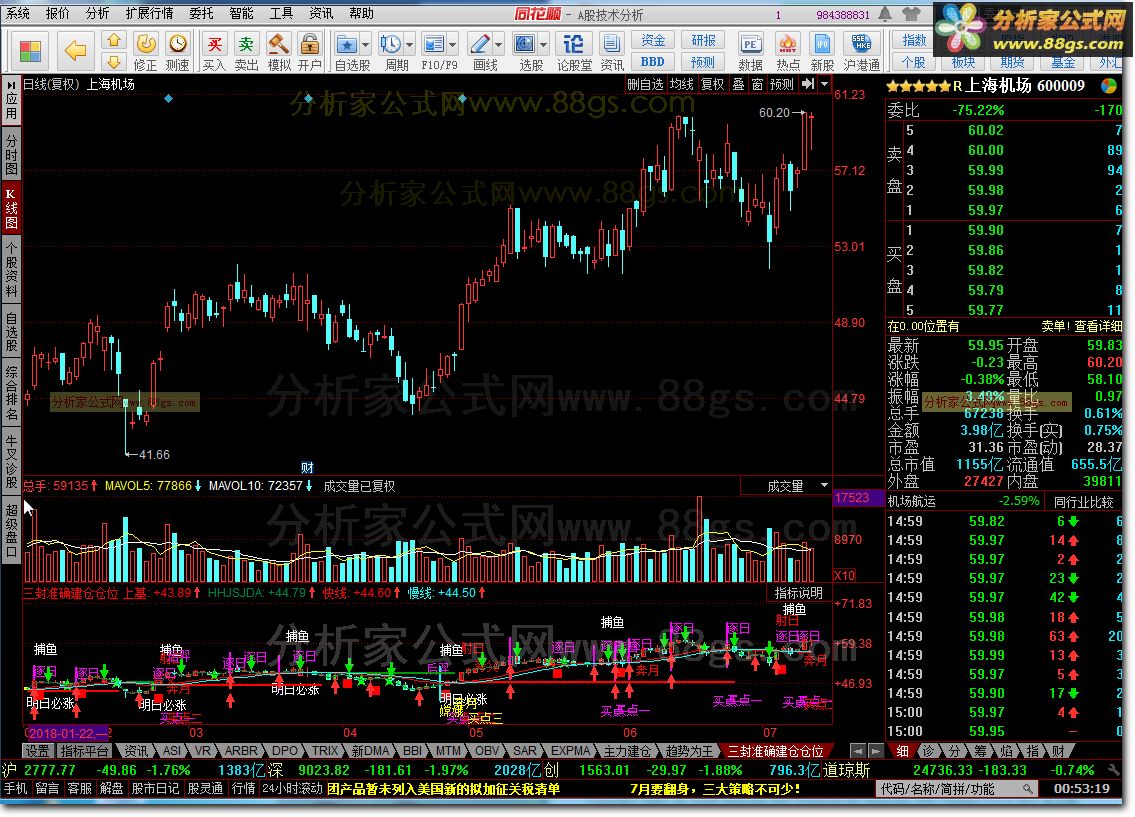Click the notification bell icon
Image resolution: width=1135 pixels, height=817 pixels.
[x=885, y=14]
